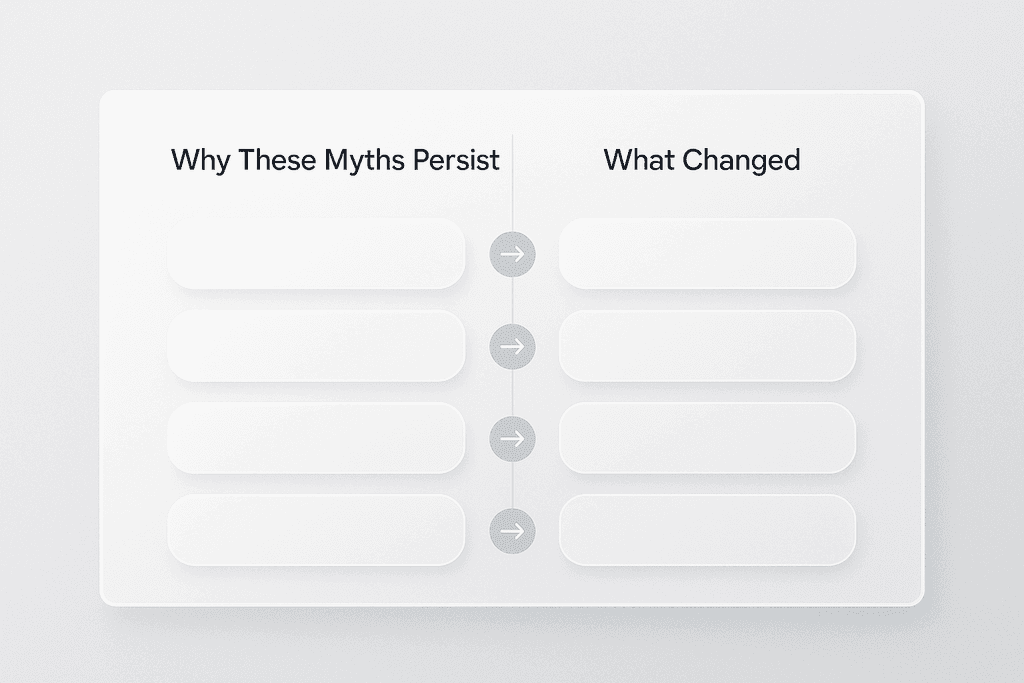1024x683 pixels.
Task: Click the arrow icon in the bottom row
Action: click(512, 531)
